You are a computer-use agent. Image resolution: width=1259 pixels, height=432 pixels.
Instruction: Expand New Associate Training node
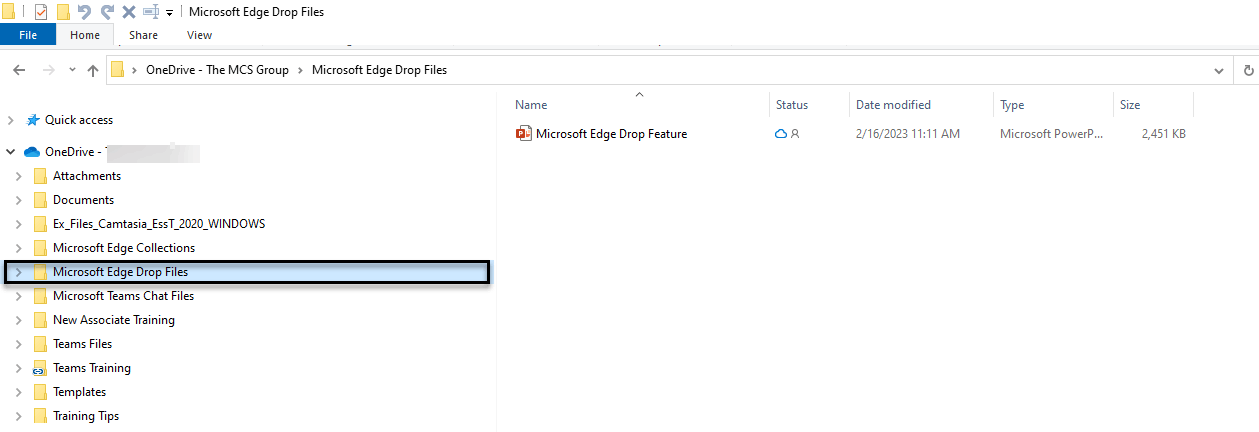click(18, 320)
